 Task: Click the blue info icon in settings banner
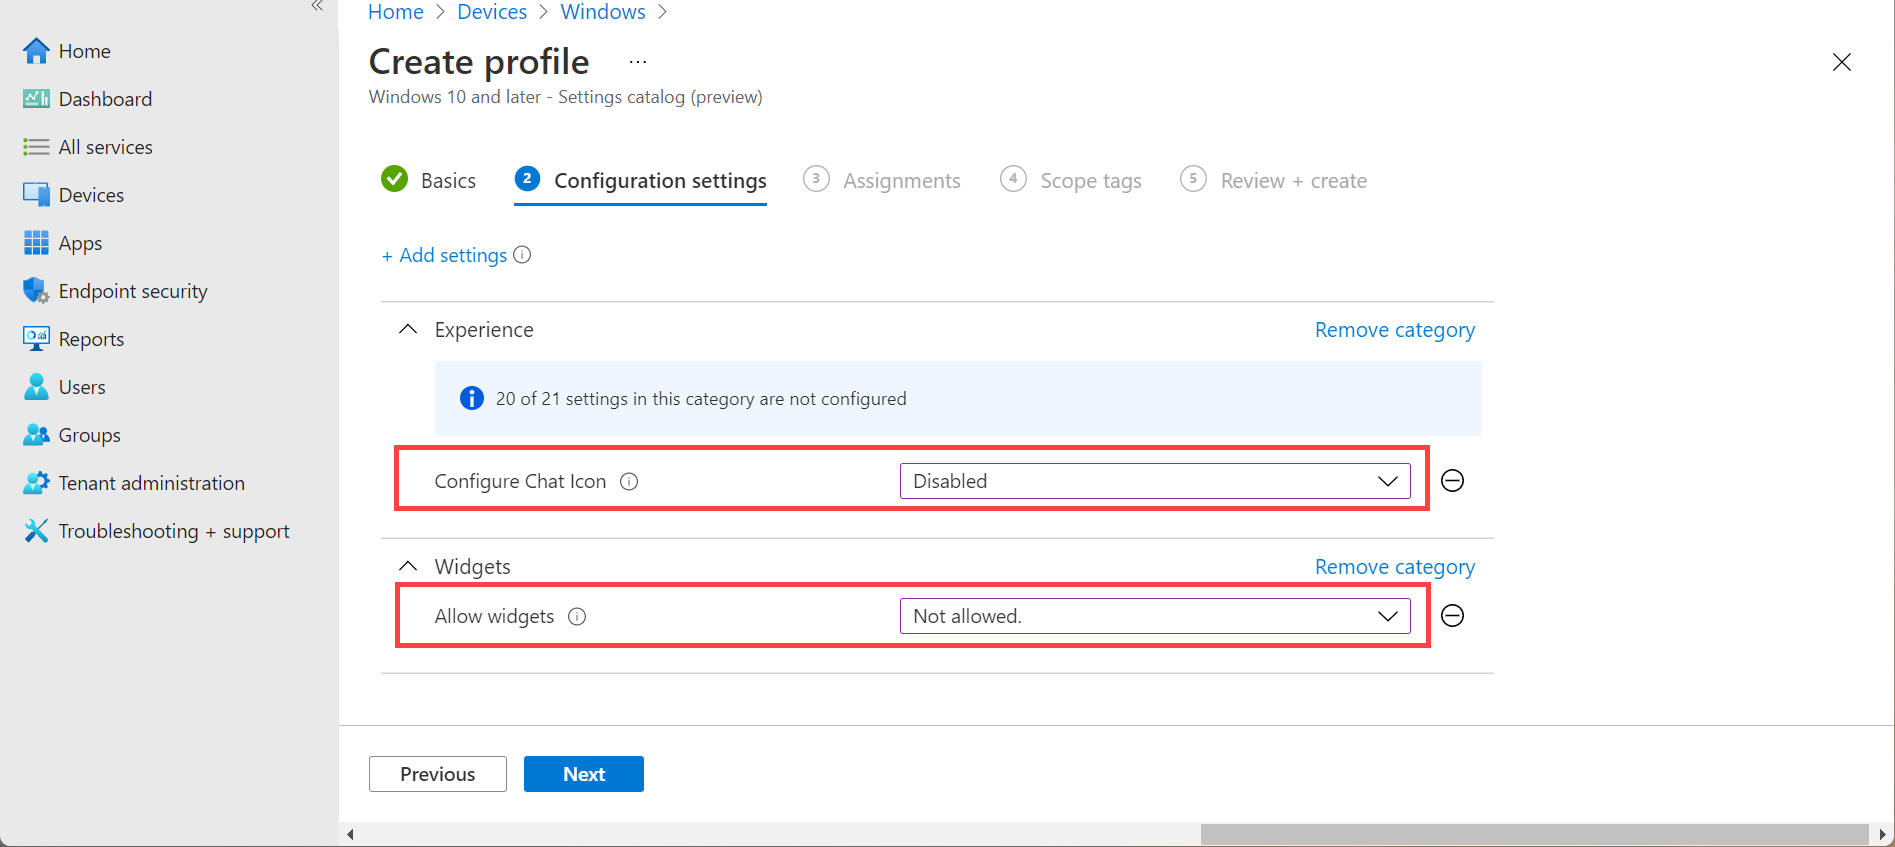coord(472,398)
